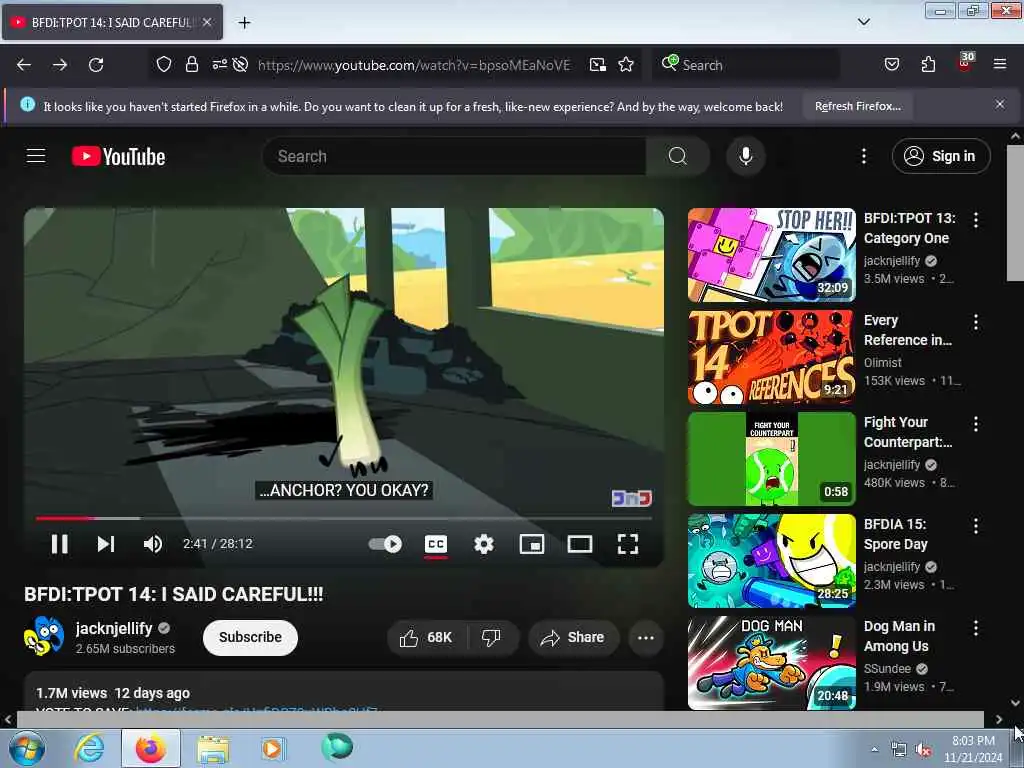Skip to the next video
Image resolution: width=1024 pixels, height=768 pixels.
coord(106,544)
